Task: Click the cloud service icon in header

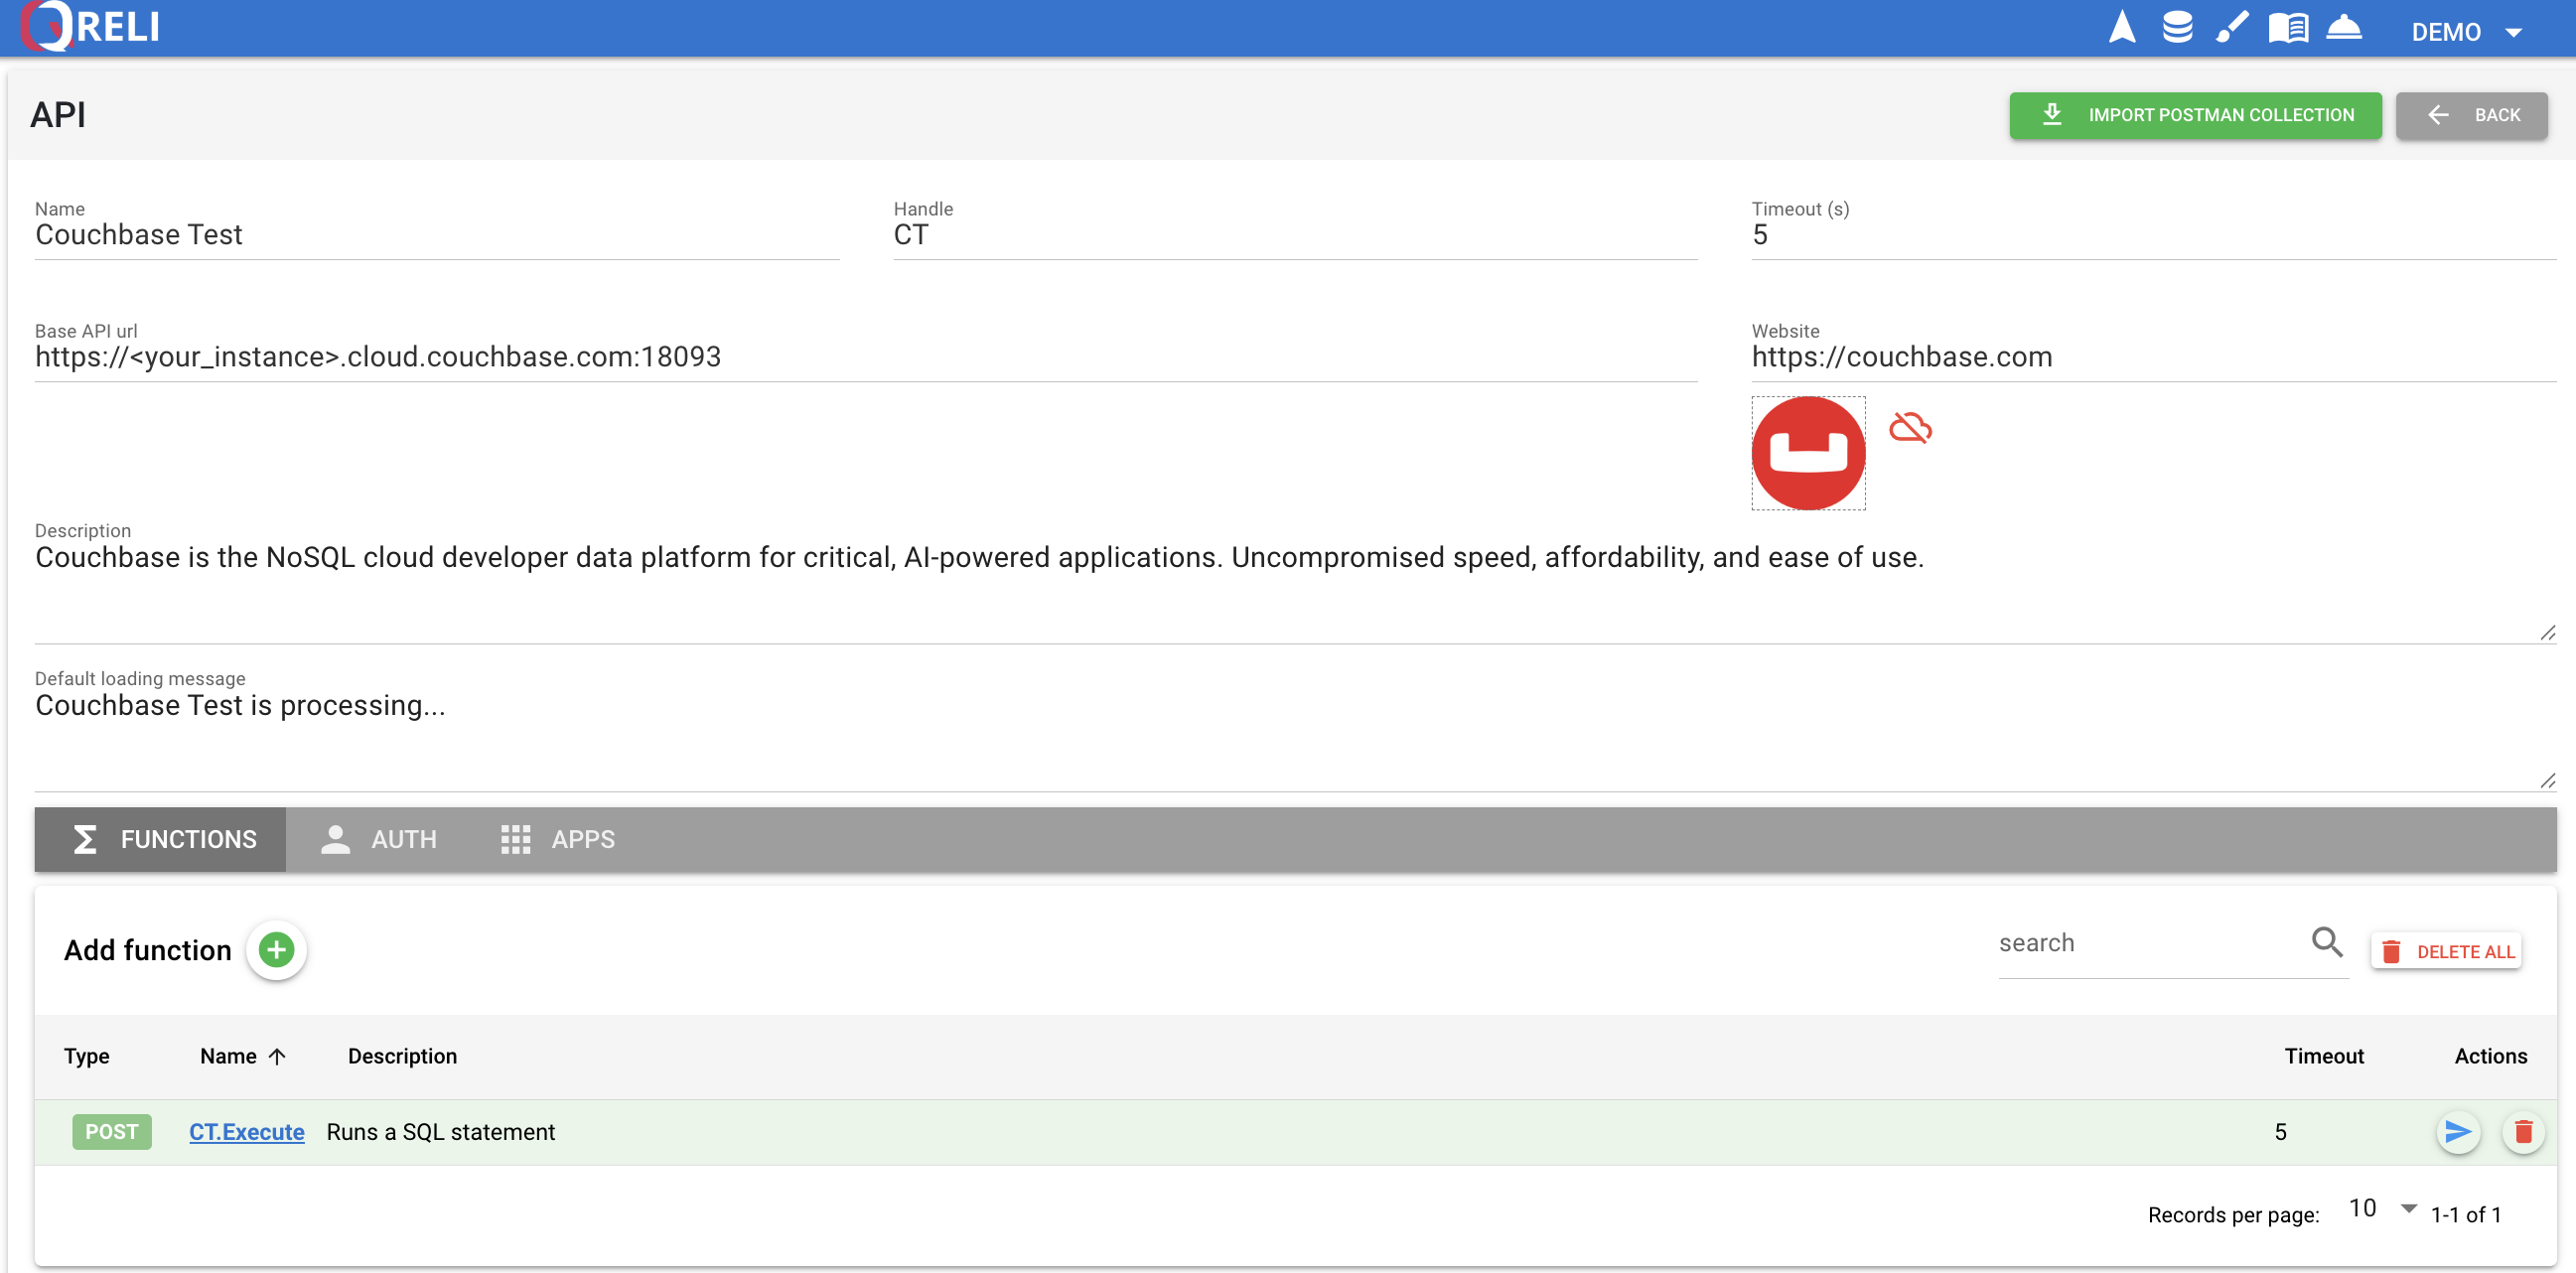Action: coord(2343,28)
